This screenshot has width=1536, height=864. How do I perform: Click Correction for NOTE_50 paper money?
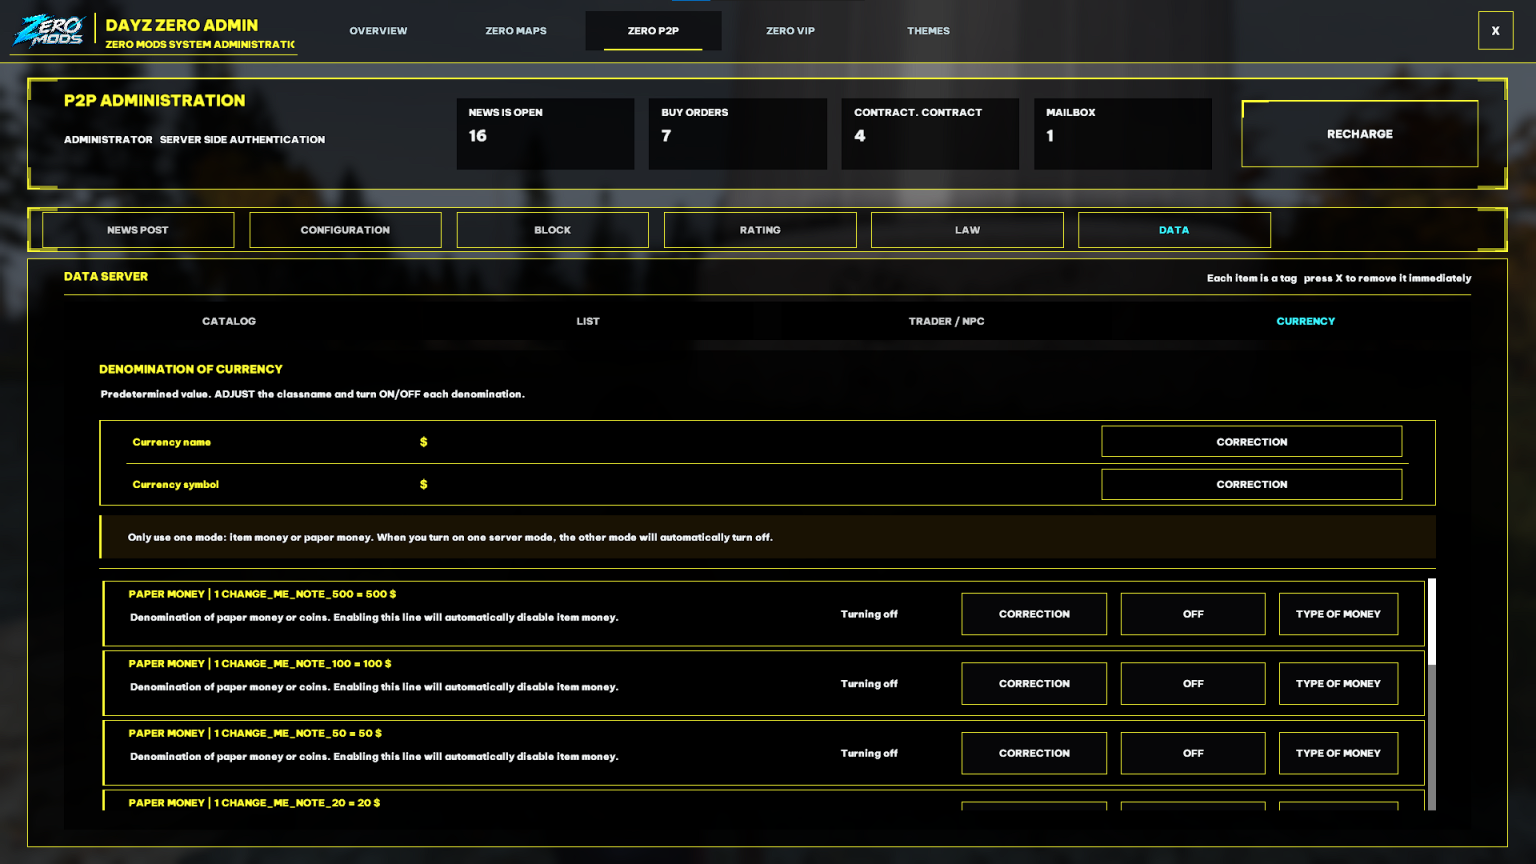[1034, 753]
